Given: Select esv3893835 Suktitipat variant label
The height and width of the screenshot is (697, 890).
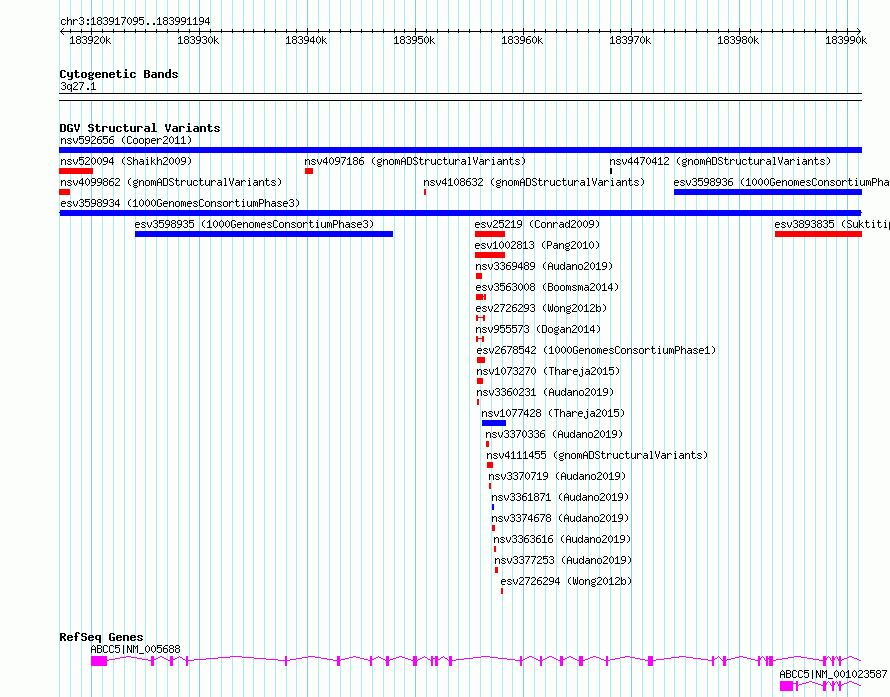Looking at the screenshot, I should (x=832, y=224).
